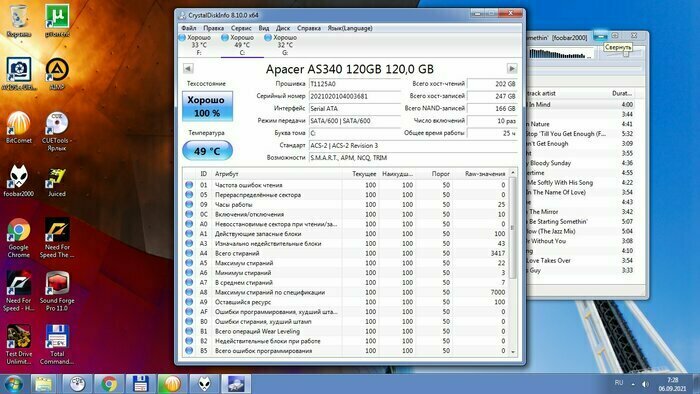Viewport: 700px width, 394px height.
Task: Open the Файл menu in CrystalDiskInfo
Action: (189, 28)
